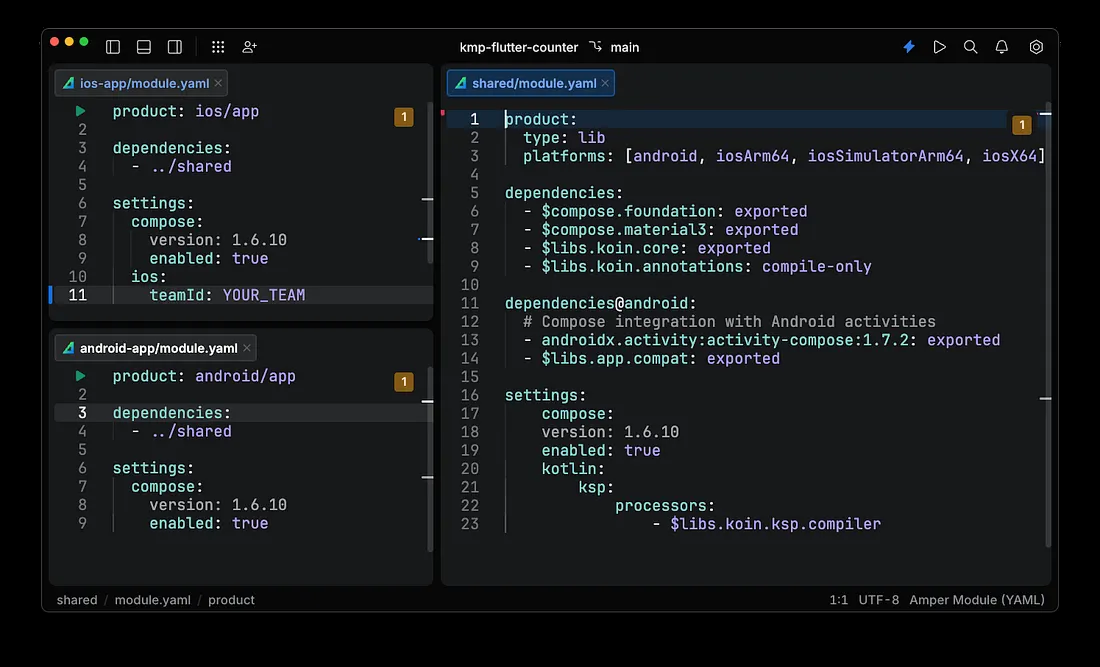
Task: Run ios/app product via gutter arrow
Action: coord(80,111)
